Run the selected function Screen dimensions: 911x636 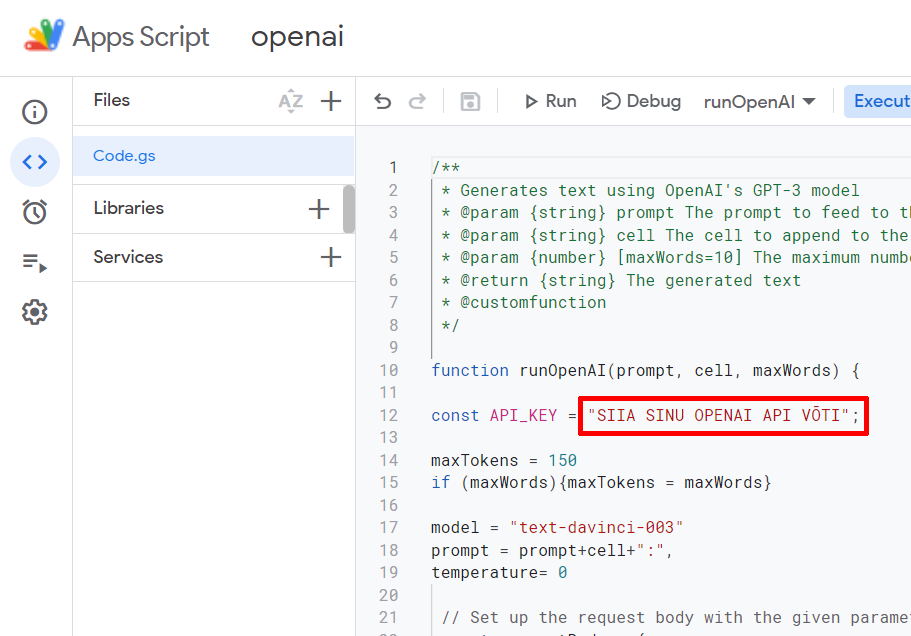point(550,102)
